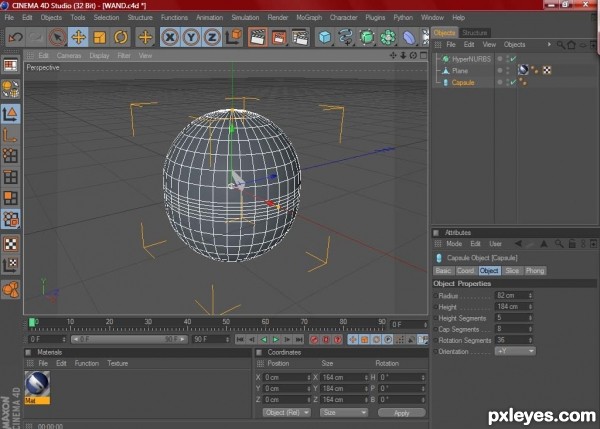Screen dimensions: 600x429
Task: Click make editable icon in left palette
Action: coord(10,89)
